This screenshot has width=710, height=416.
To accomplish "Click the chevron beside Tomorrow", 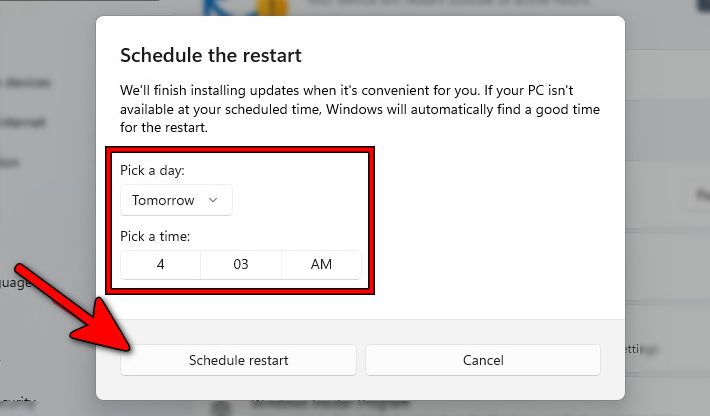I will tap(213, 200).
